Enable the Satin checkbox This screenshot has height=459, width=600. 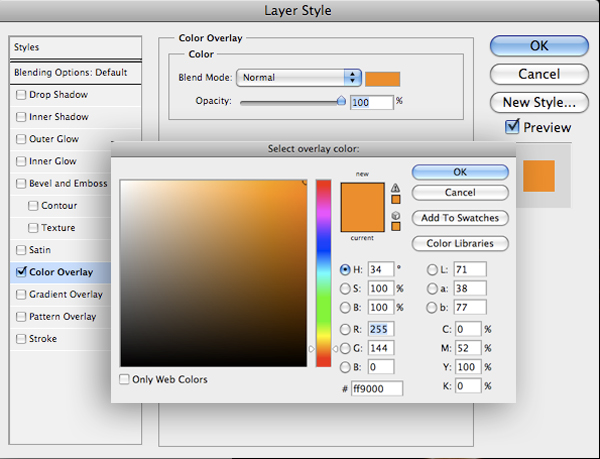(x=21, y=250)
